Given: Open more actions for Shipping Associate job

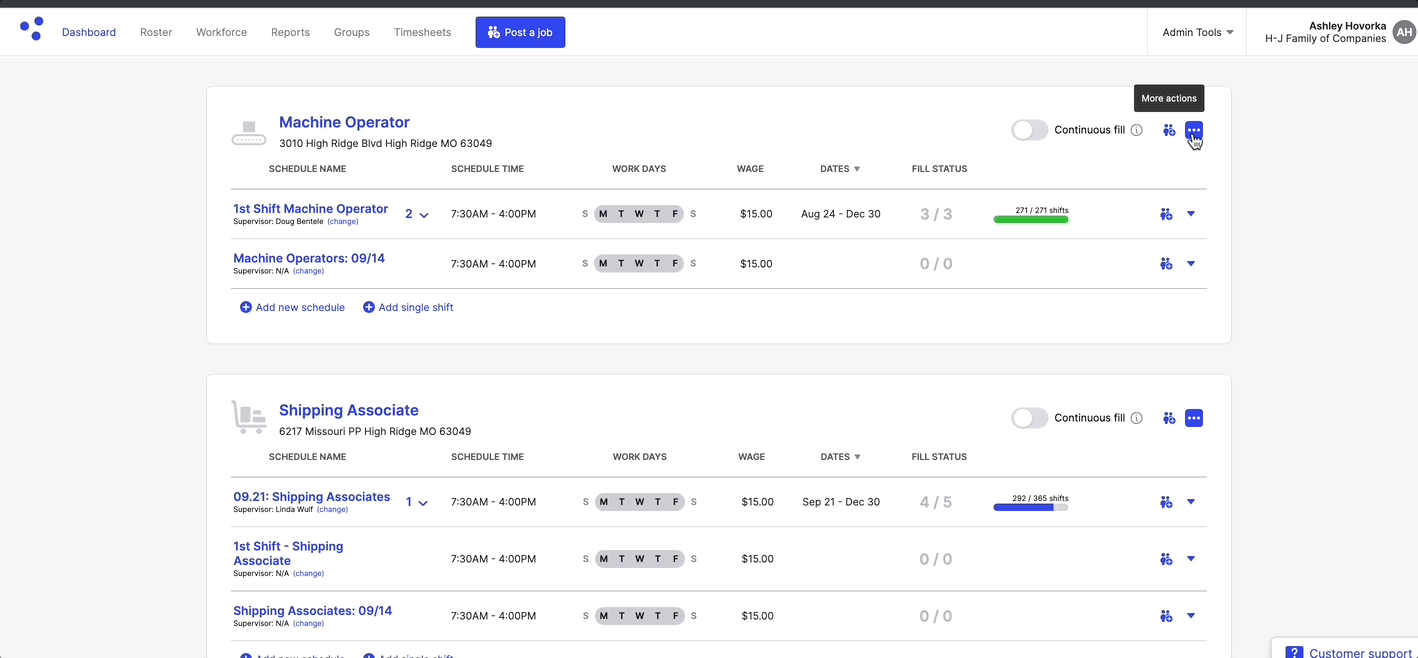Looking at the screenshot, I should [x=1194, y=418].
